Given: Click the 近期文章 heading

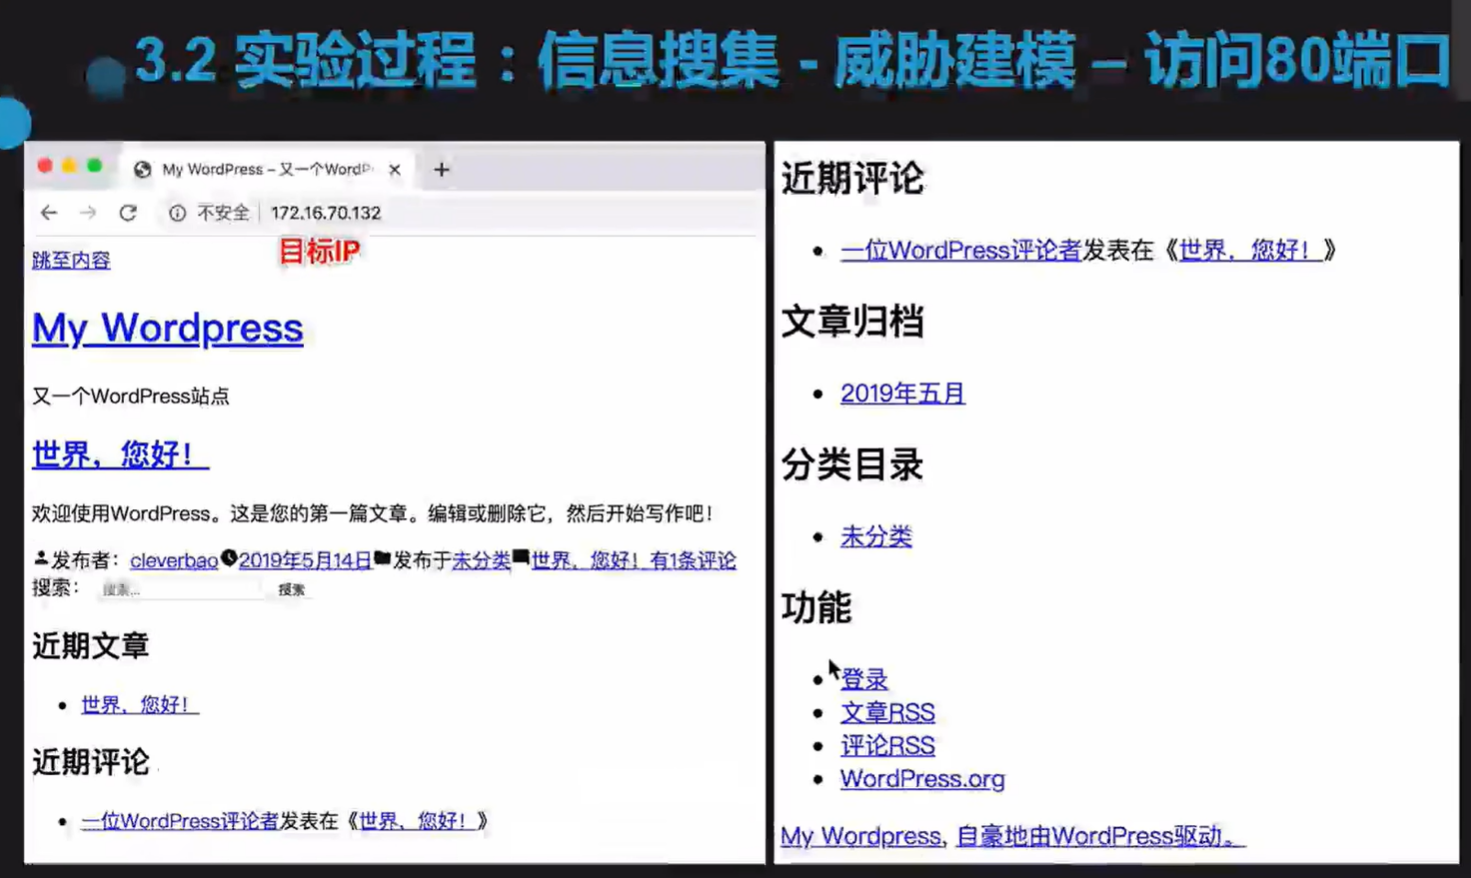Looking at the screenshot, I should click(90, 646).
